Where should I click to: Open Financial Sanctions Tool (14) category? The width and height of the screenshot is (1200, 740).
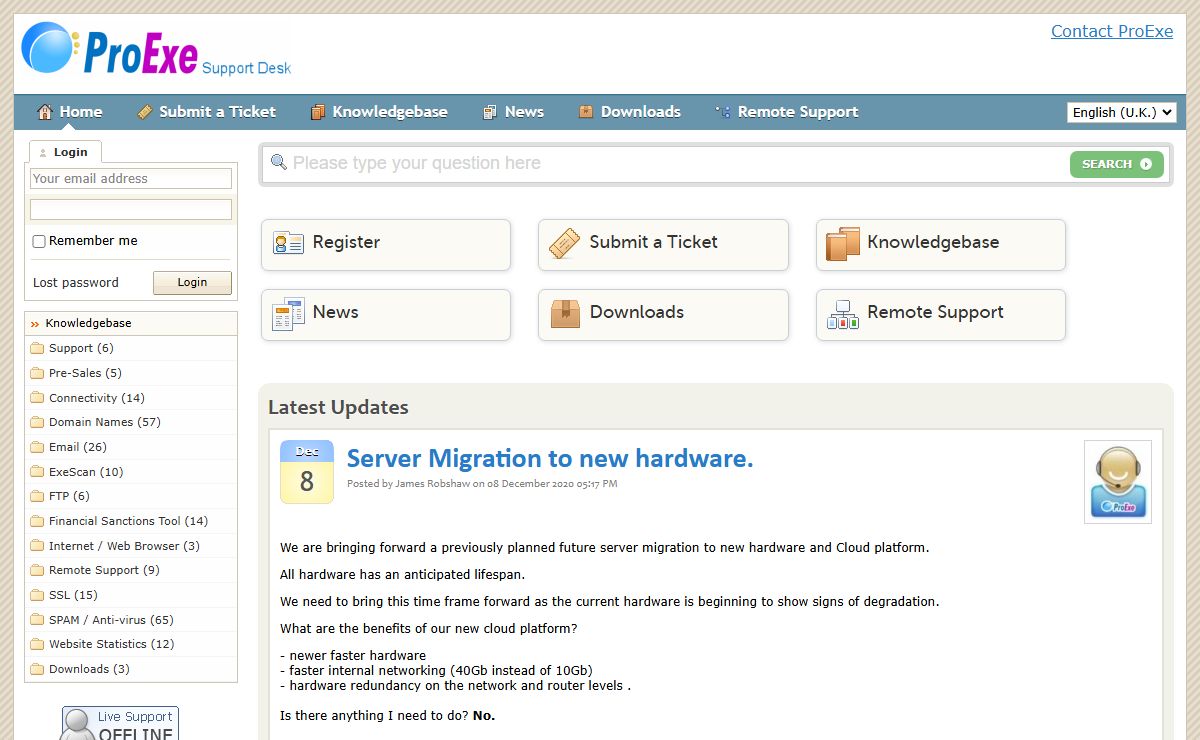(x=129, y=521)
